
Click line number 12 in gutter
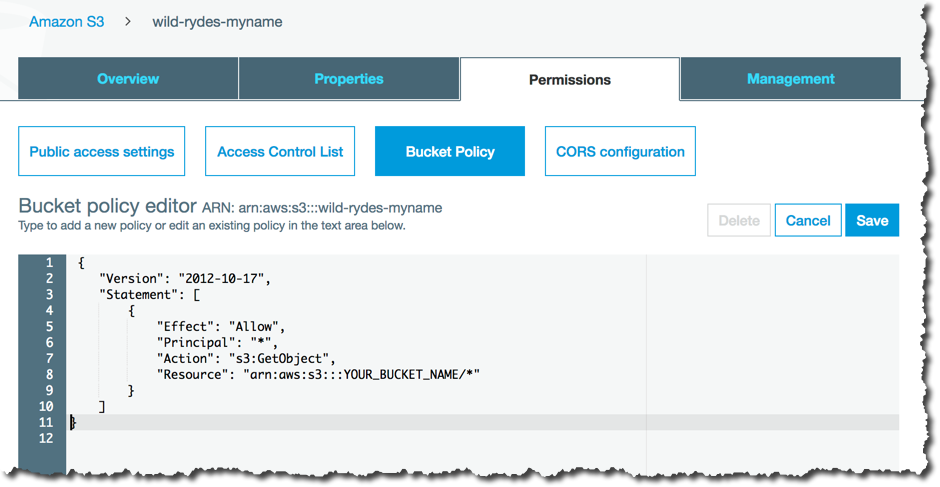[x=46, y=438]
